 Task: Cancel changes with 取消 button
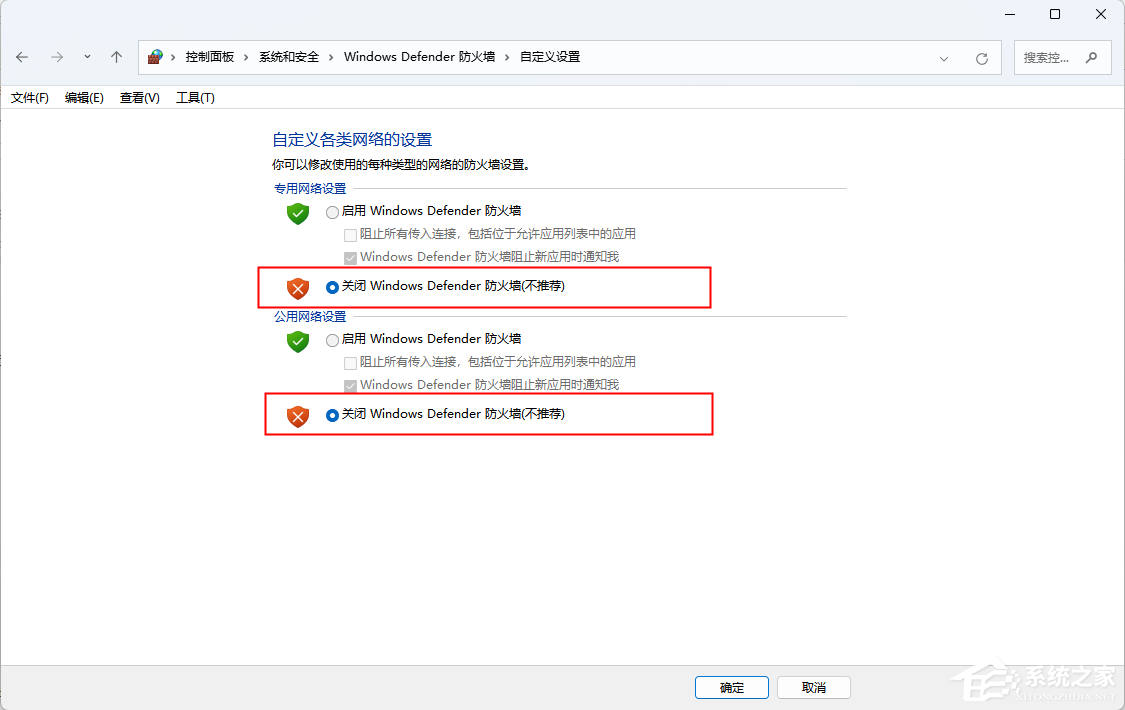point(814,687)
